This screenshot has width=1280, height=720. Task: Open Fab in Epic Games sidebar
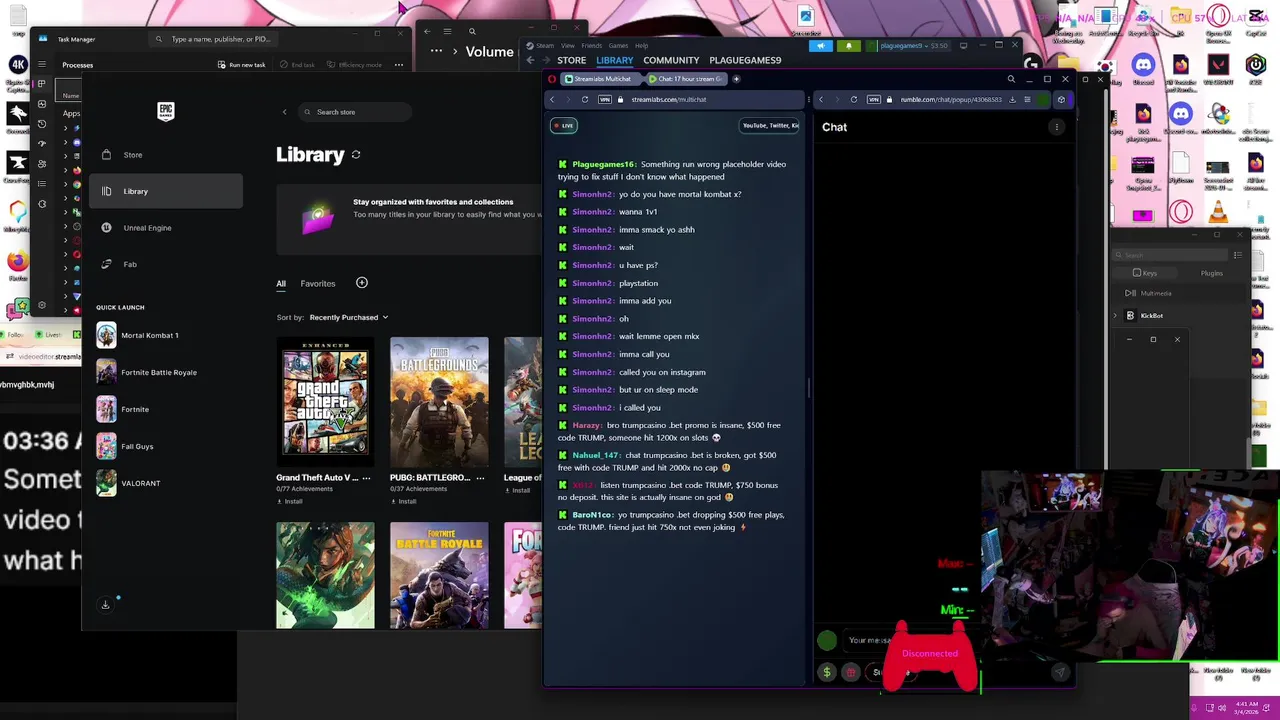[x=129, y=264]
